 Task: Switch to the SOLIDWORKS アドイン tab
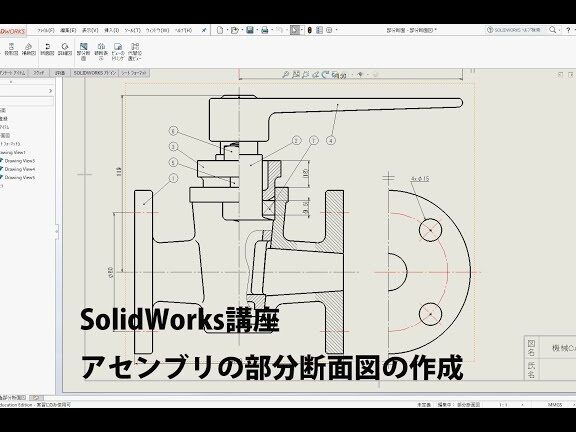tap(94, 73)
